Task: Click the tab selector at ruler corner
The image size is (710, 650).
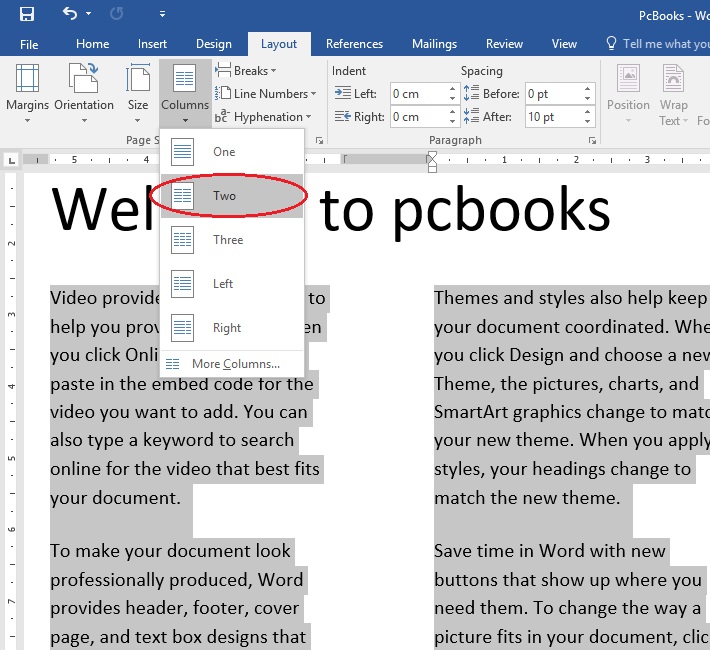Action: pyautogui.click(x=12, y=160)
